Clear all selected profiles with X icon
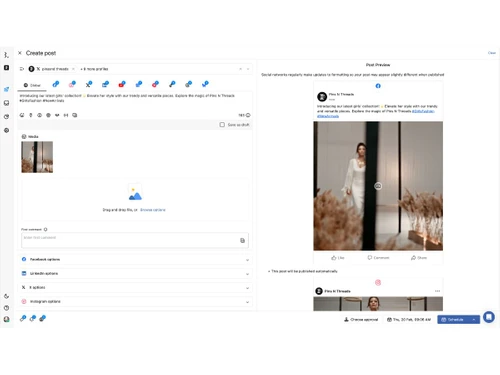500x375 pixels. point(240,69)
